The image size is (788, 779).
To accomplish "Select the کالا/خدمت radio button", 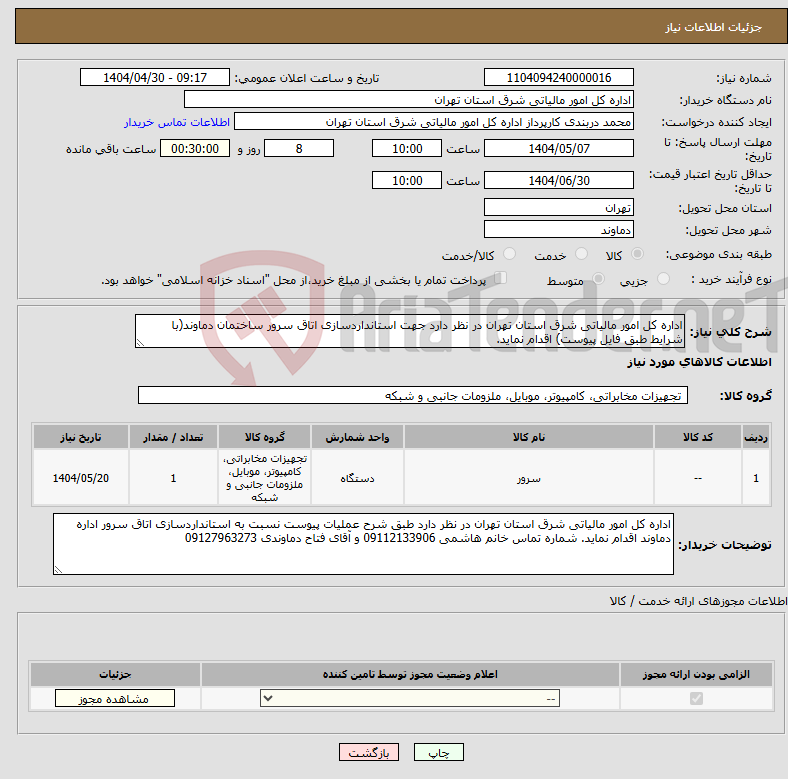I will pos(509,254).
